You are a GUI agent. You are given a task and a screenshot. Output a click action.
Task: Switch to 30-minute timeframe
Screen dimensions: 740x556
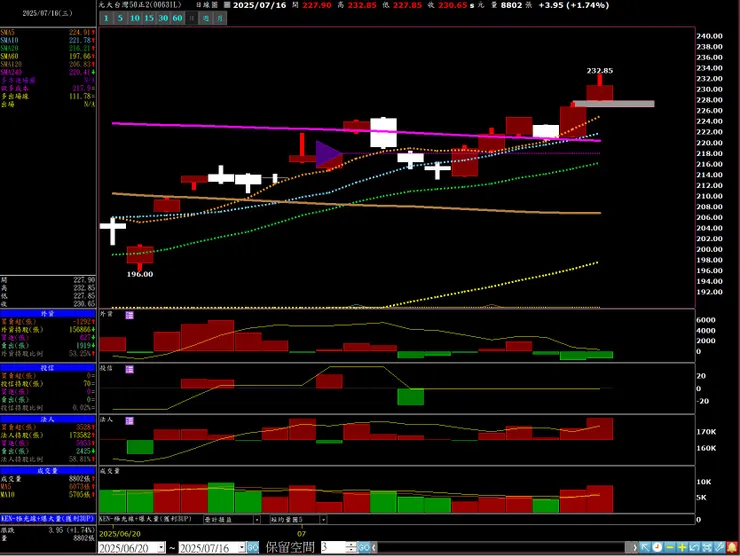coord(163,18)
